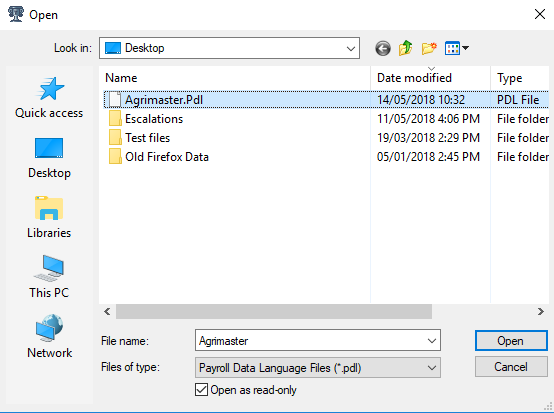
Task: Expand the File name dropdown arrow
Action: point(431,341)
